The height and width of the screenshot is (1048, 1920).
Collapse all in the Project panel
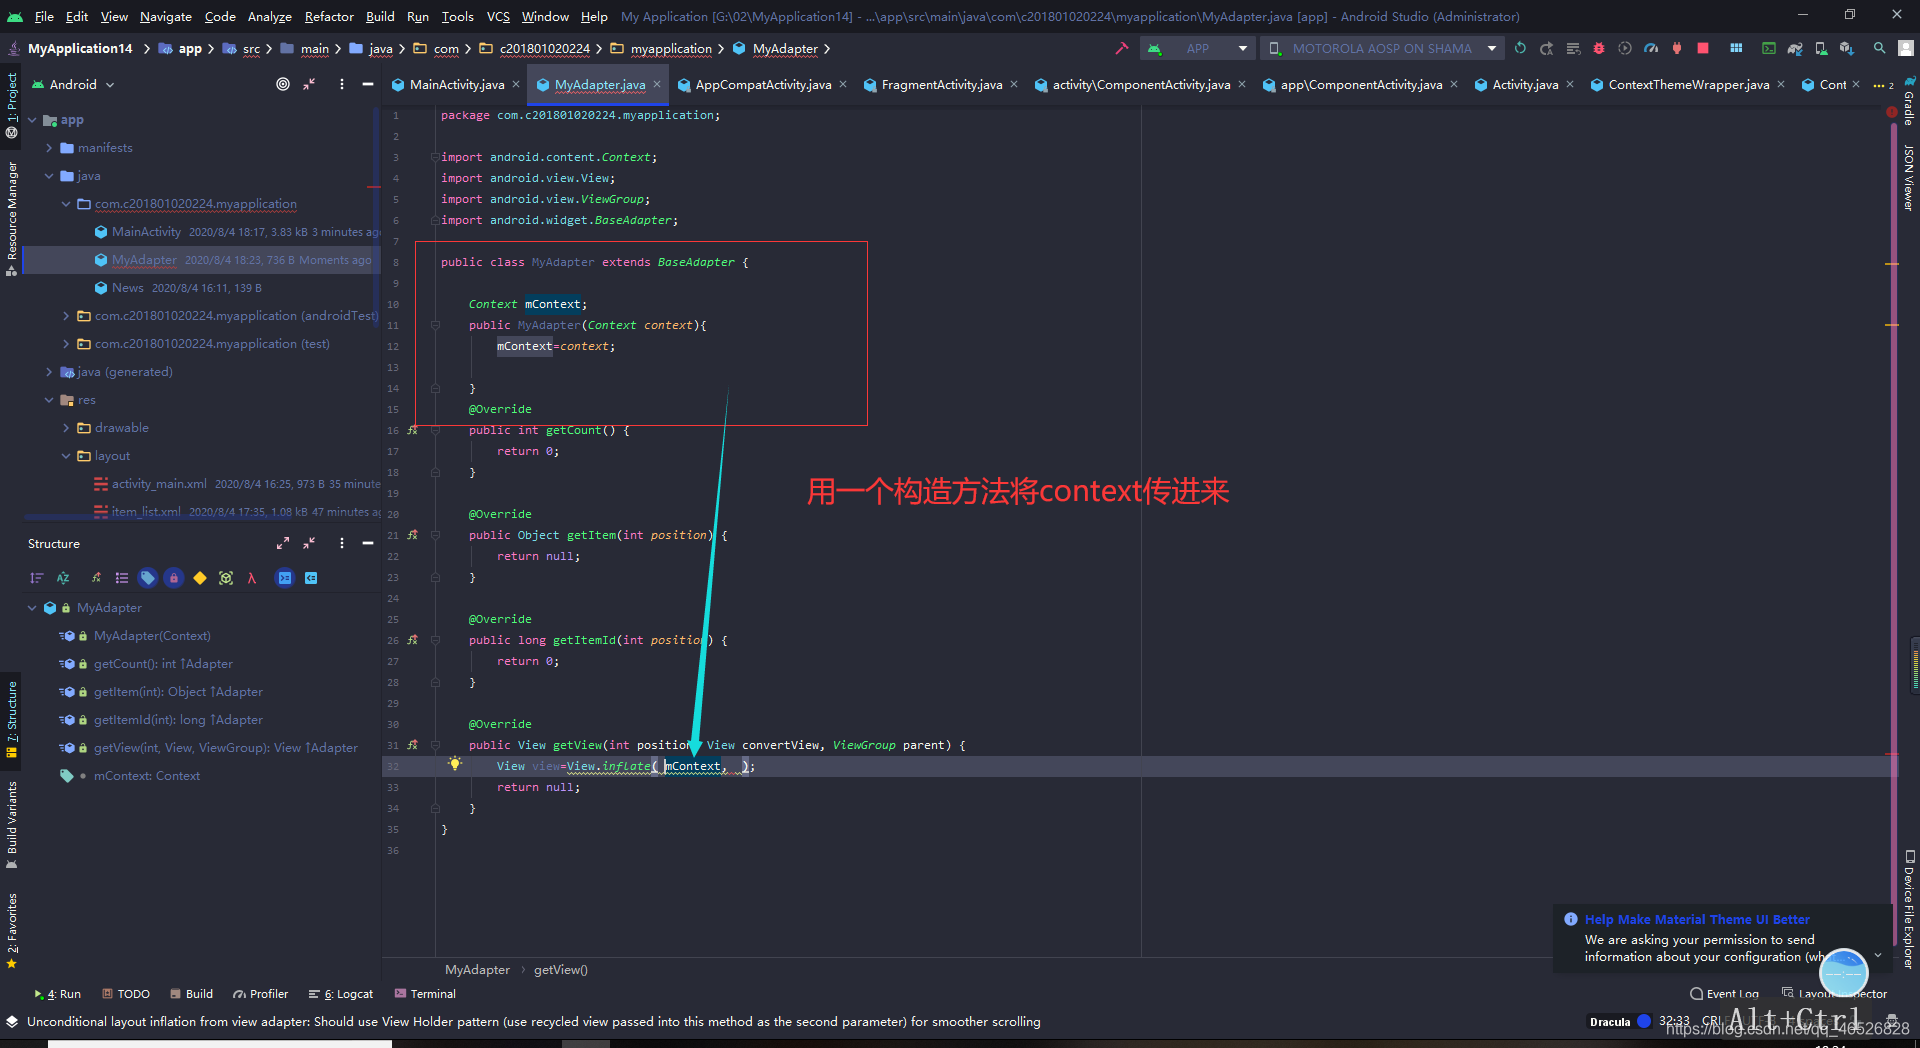309,84
